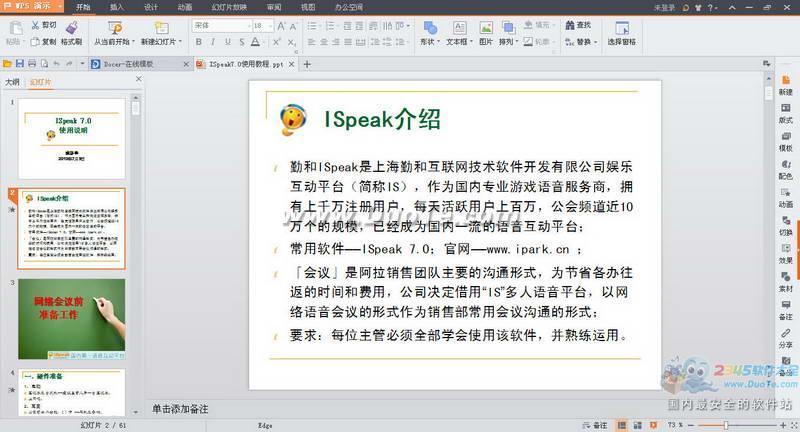Expand quick access toolbar dropdown arrow

point(82,64)
